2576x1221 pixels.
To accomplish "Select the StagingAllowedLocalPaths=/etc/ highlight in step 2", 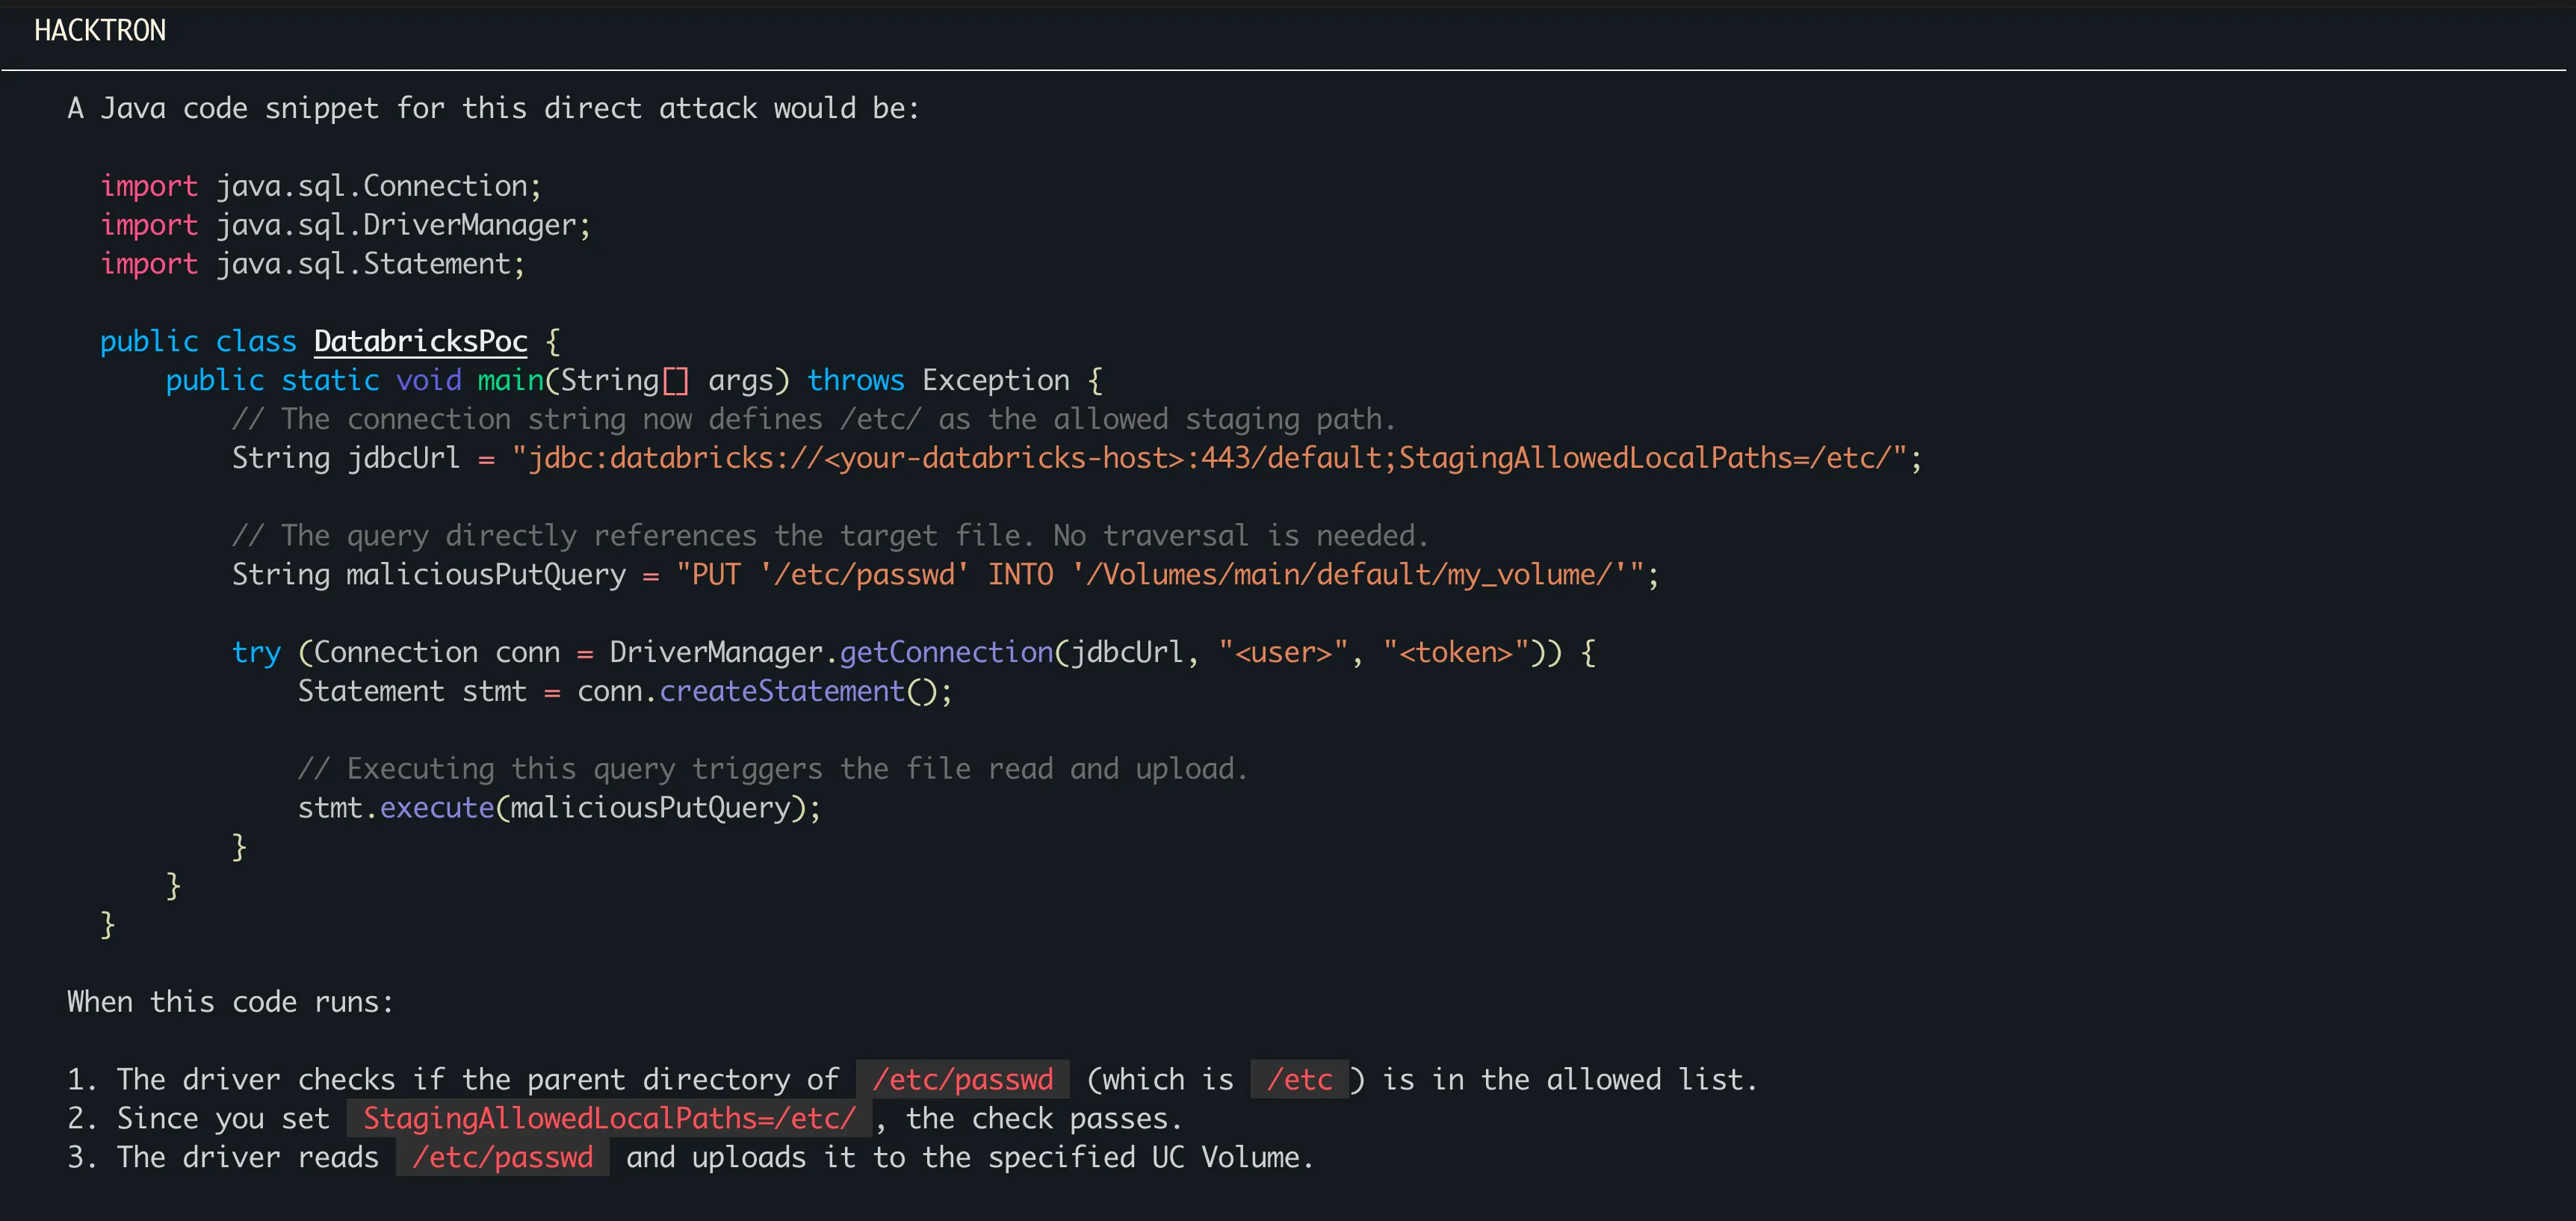I will pyautogui.click(x=608, y=1118).
